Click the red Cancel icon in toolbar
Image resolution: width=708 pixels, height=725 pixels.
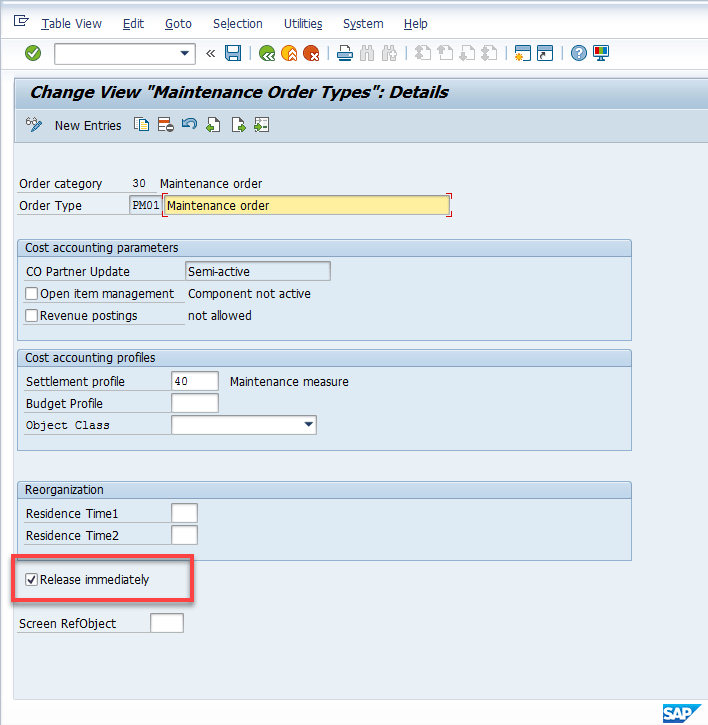coord(311,53)
